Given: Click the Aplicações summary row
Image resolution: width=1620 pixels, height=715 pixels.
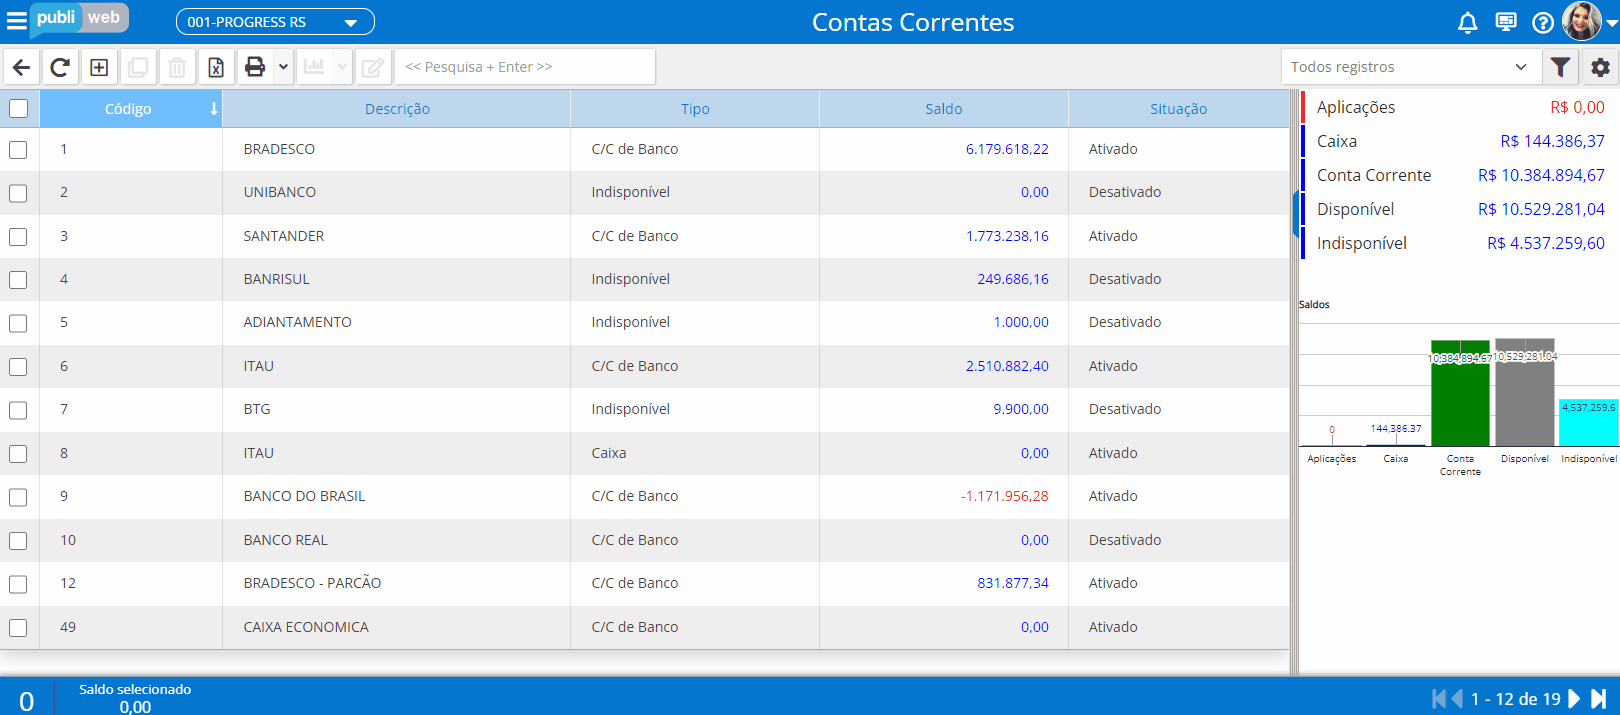Looking at the screenshot, I should pyautogui.click(x=1460, y=107).
